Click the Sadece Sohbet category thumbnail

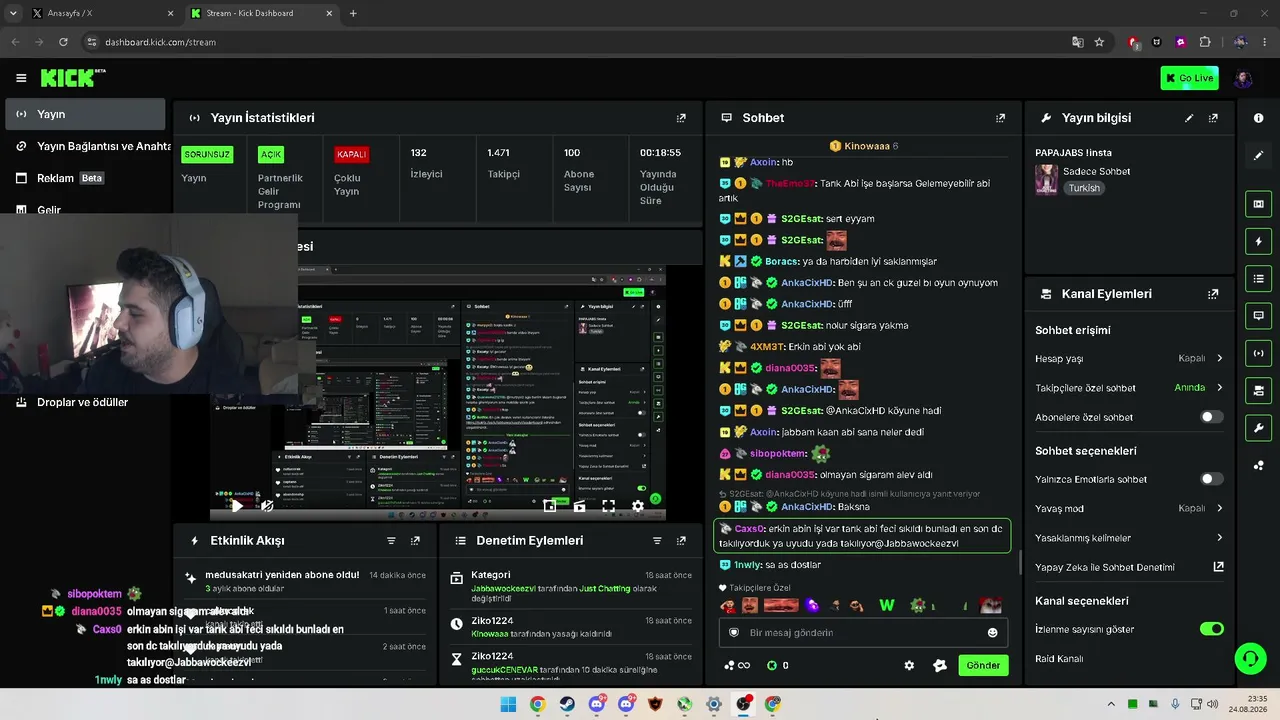pyautogui.click(x=1046, y=179)
